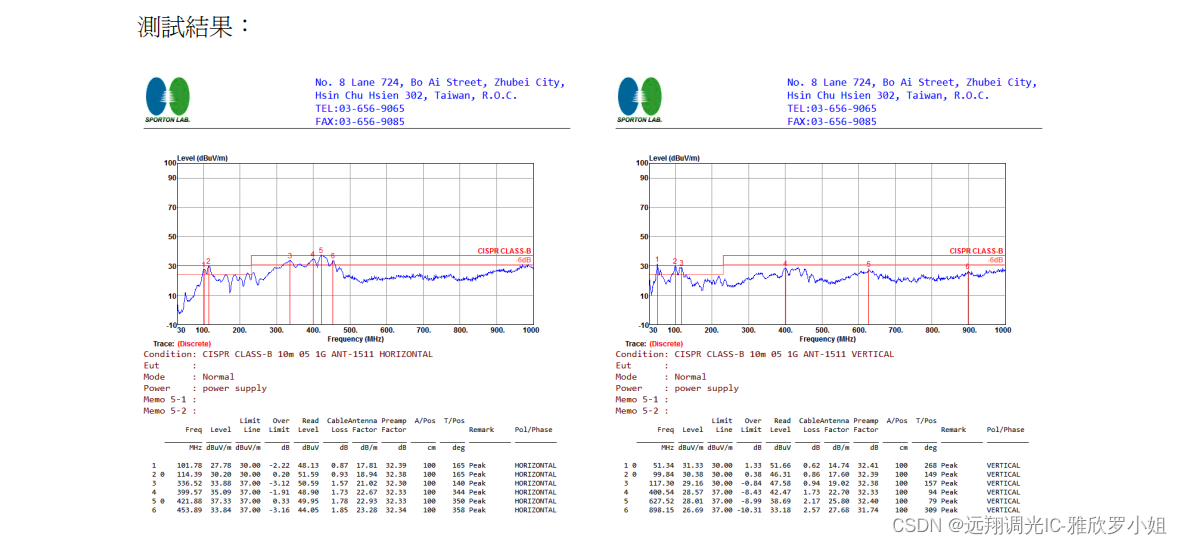Screen dimensions: 1182x544
Task: Select cable loss value 1.85
Action: point(340,510)
